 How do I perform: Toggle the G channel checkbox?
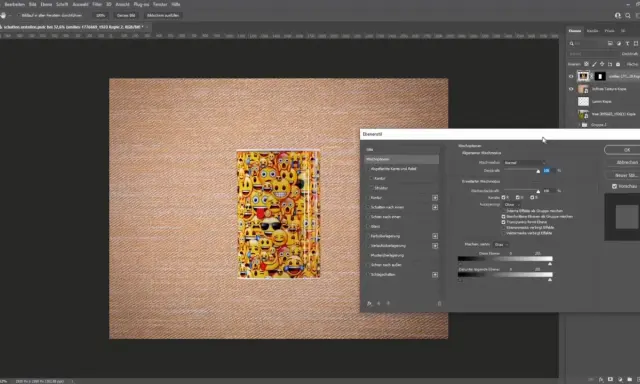[518, 198]
